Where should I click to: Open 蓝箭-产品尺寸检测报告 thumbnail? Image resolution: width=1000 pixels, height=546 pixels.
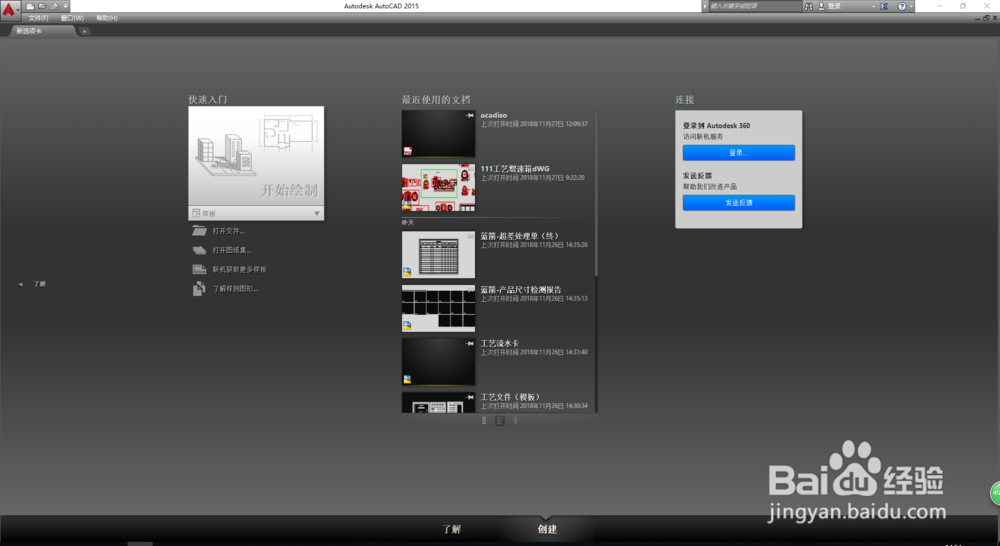tap(438, 308)
